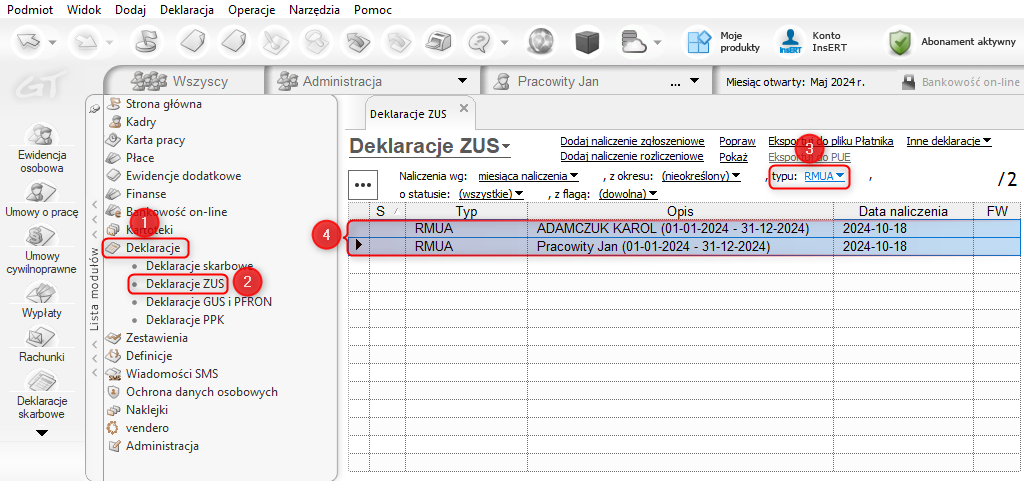Open Deklaracje GUS i PFRON submodule
1024x481 pixels.
tap(209, 302)
